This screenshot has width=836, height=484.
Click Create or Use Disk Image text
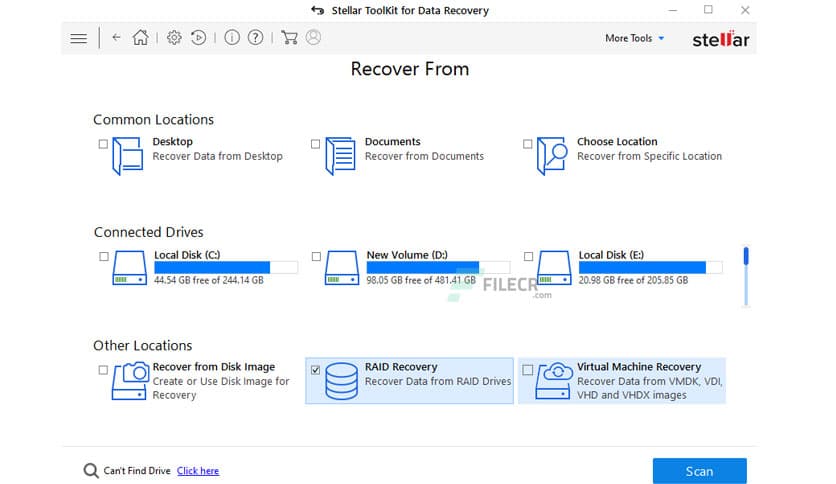tap(221, 388)
